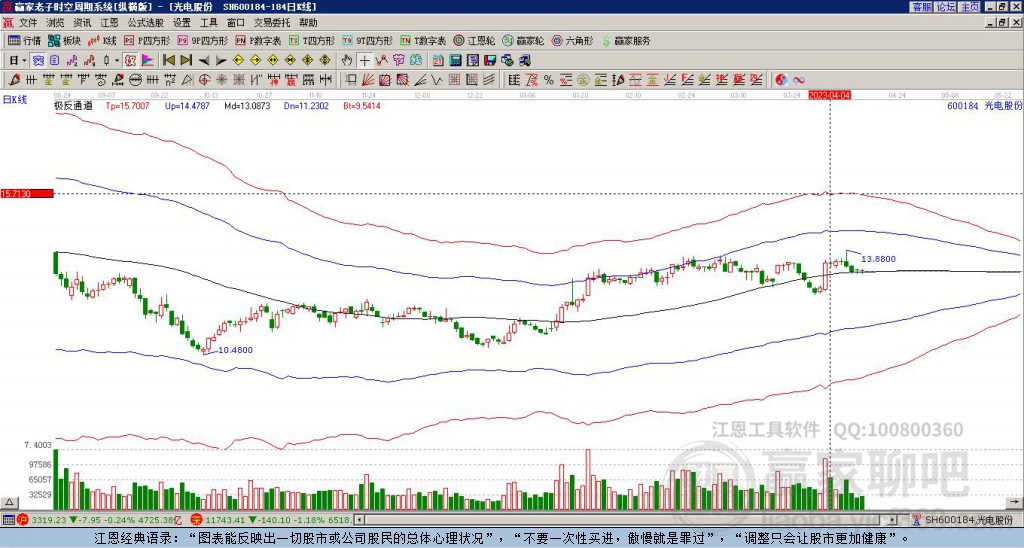The height and width of the screenshot is (548, 1024).
Task: Click the 日K线 label
Action: [x=15, y=100]
